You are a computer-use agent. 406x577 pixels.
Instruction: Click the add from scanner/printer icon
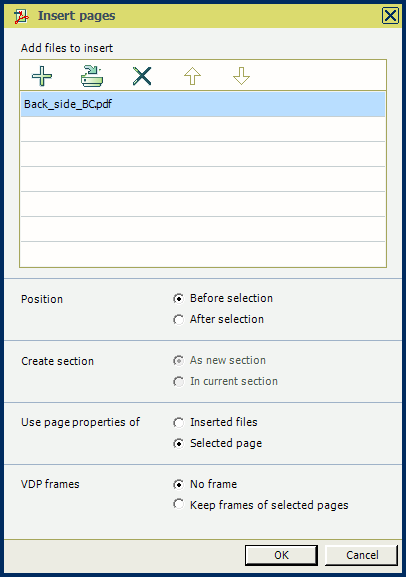coord(92,76)
